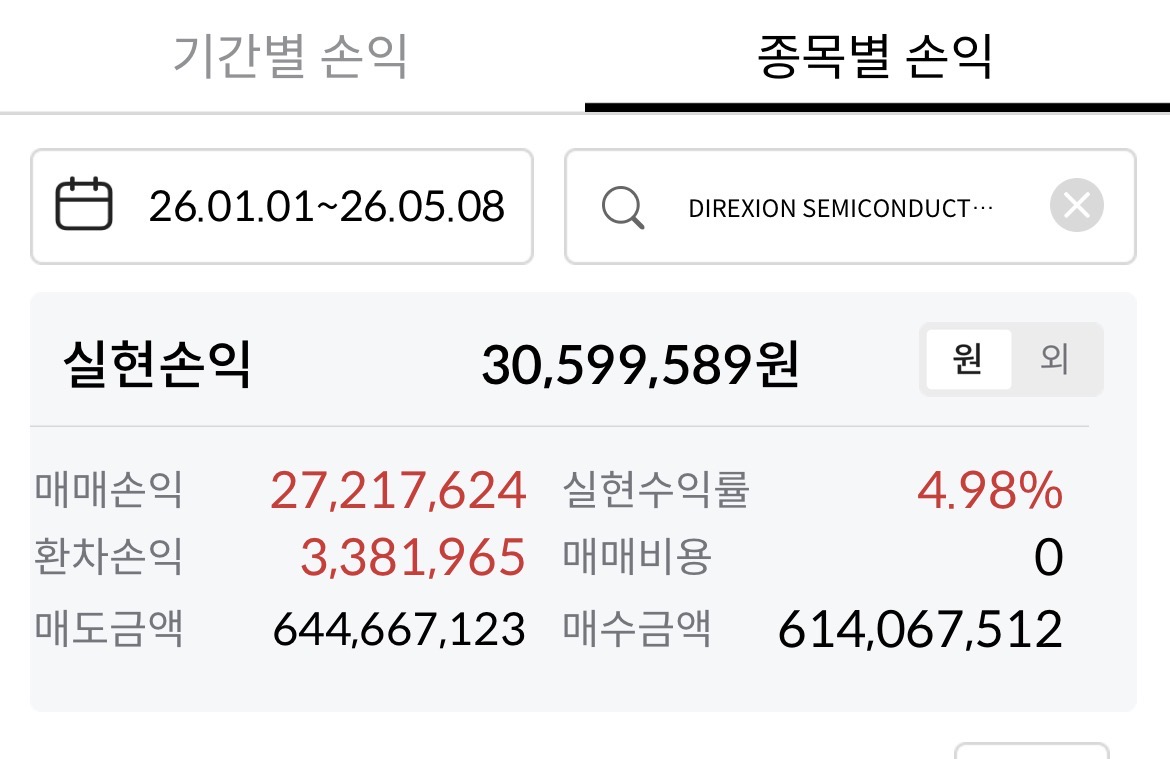The image size is (1170, 759).
Task: Tap the 매매손익 label
Action: 109,490
